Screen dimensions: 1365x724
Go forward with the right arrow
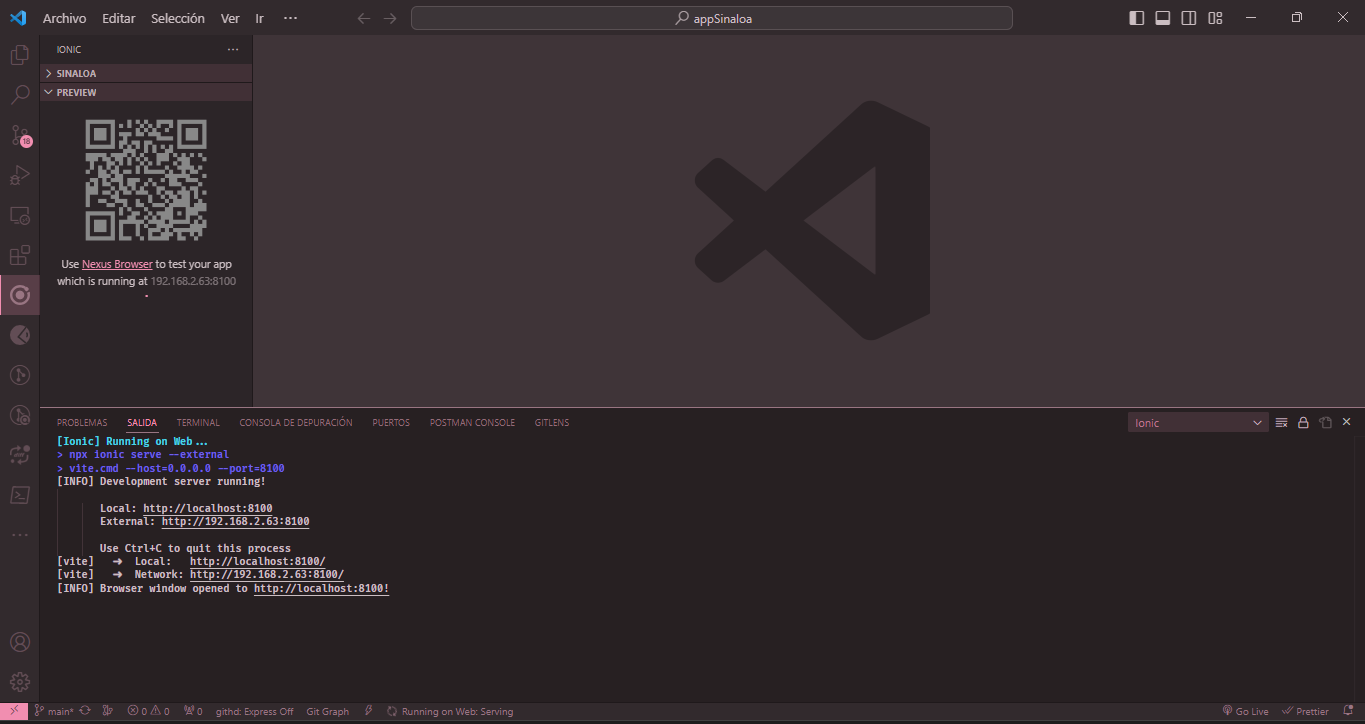point(390,18)
